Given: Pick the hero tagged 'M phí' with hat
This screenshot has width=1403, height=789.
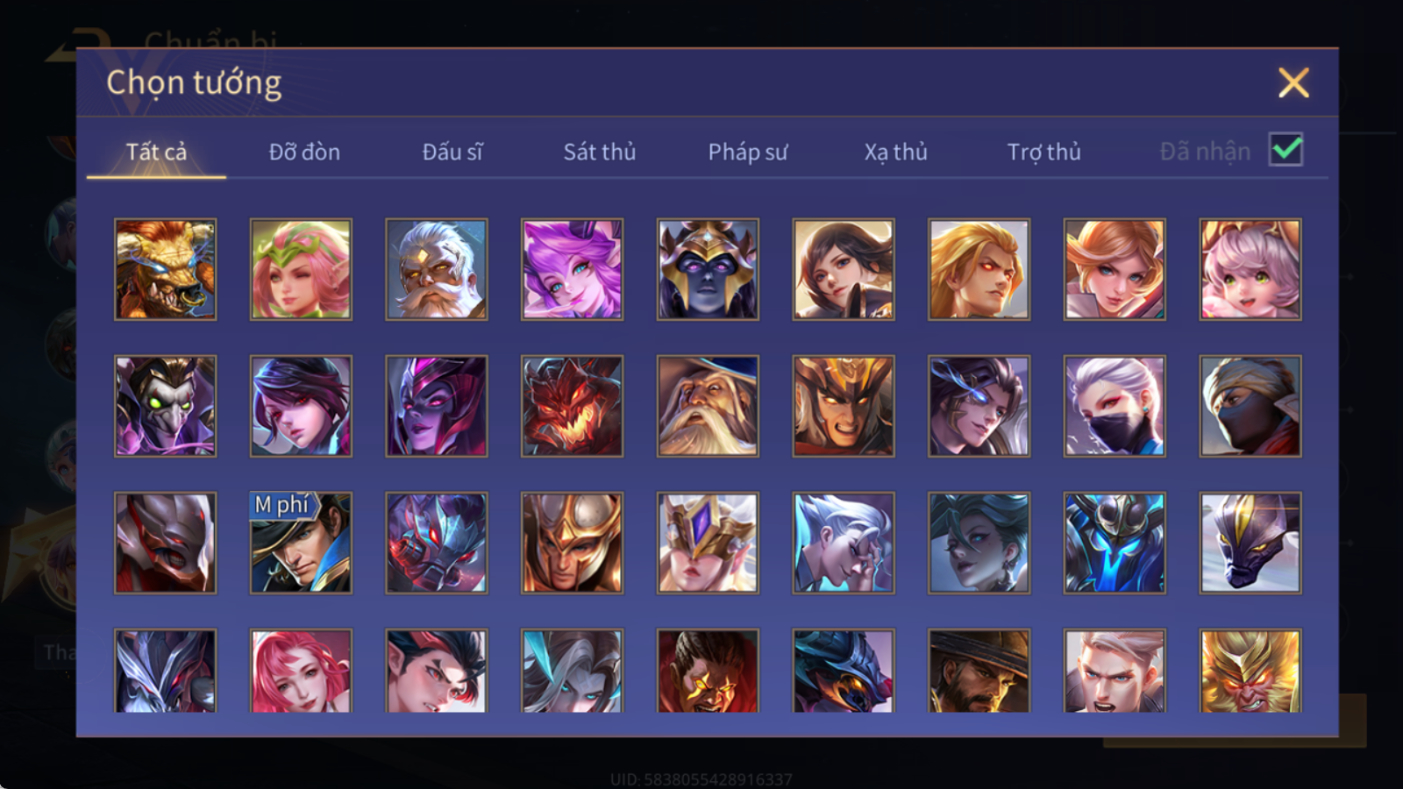Looking at the screenshot, I should (301, 543).
